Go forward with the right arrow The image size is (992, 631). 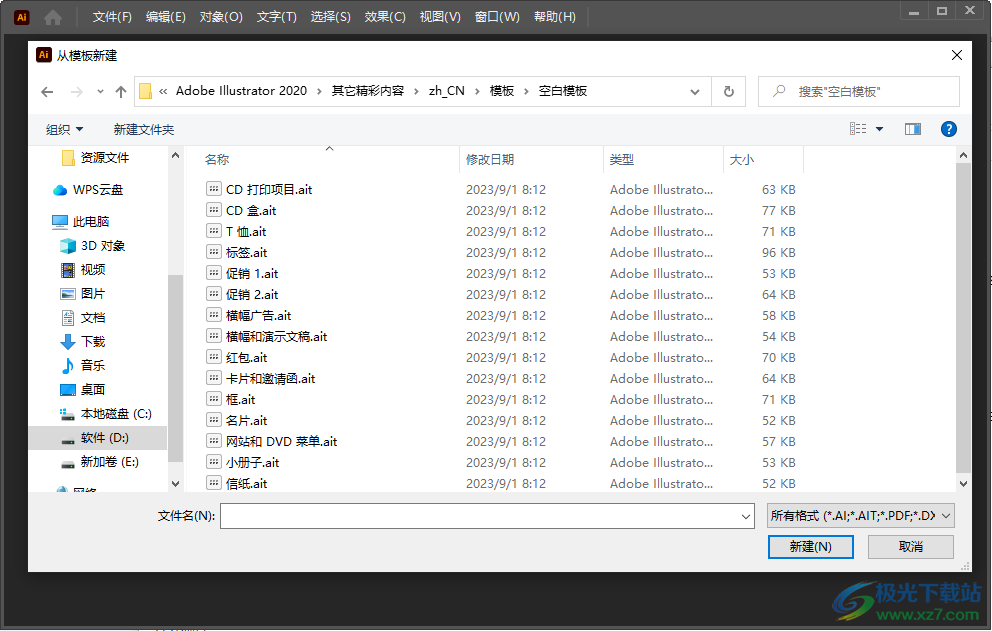coord(77,92)
